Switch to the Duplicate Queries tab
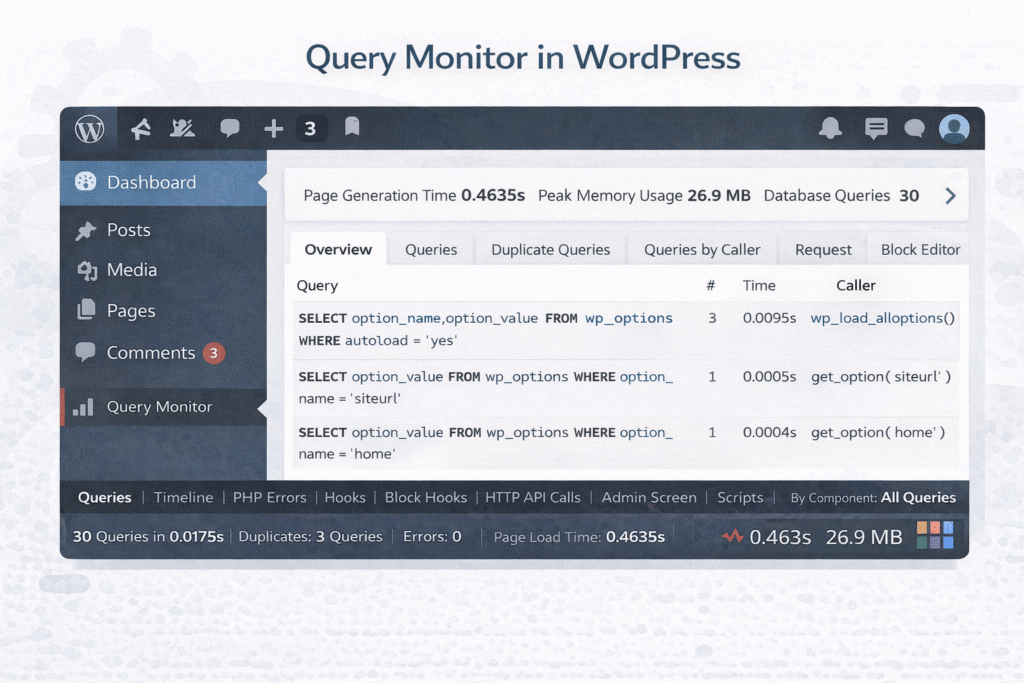The width and height of the screenshot is (1024, 683). click(550, 250)
